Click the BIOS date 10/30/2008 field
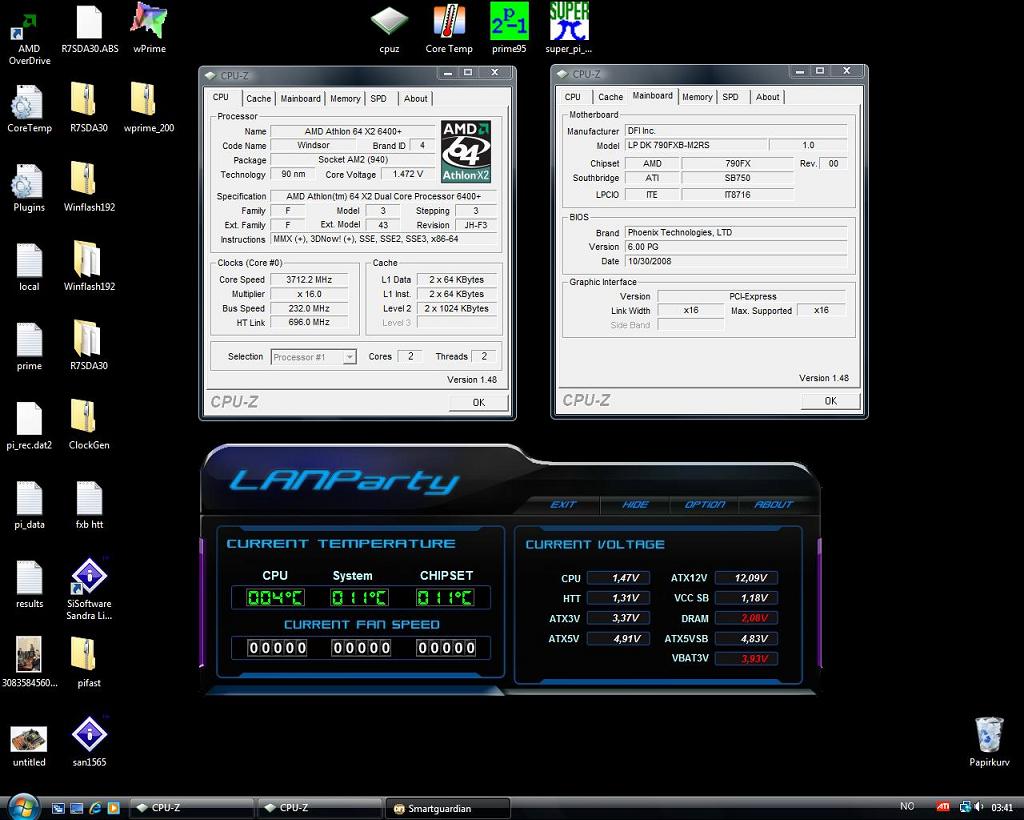The image size is (1024, 820). 735,261
